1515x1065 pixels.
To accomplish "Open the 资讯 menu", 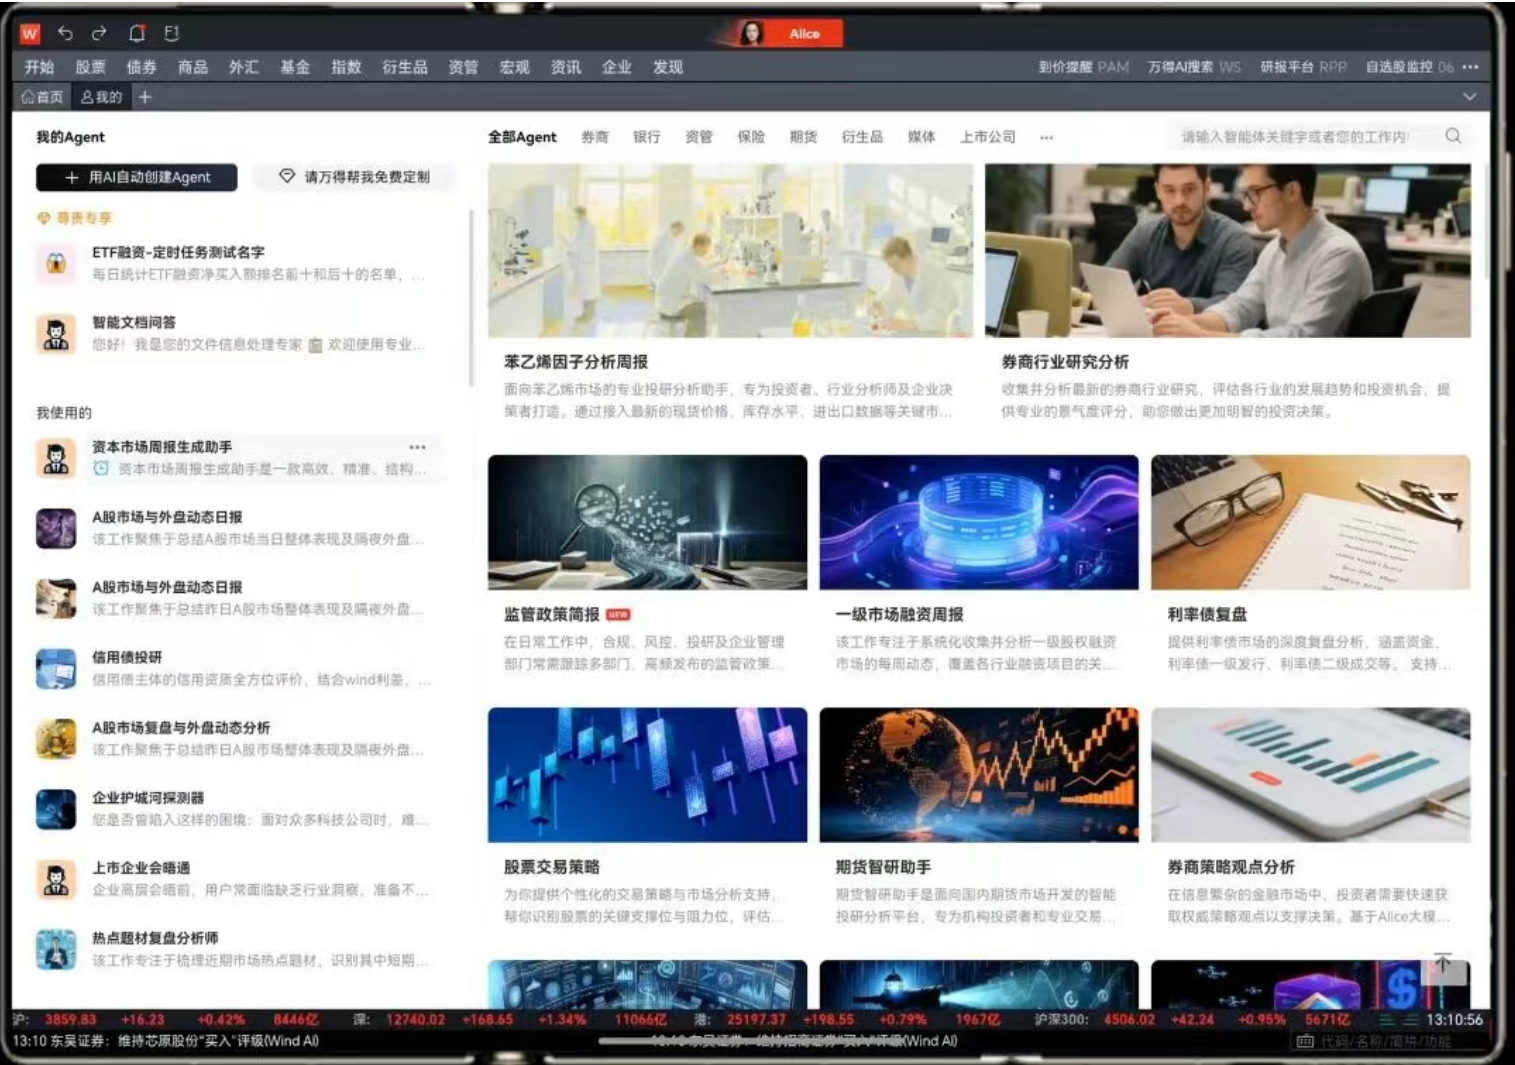I will click(566, 67).
